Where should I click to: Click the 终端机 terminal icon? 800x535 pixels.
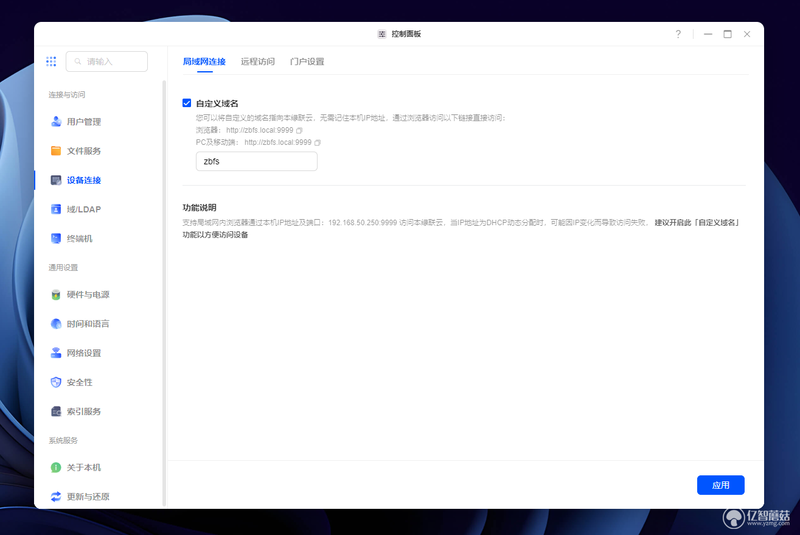(56, 238)
